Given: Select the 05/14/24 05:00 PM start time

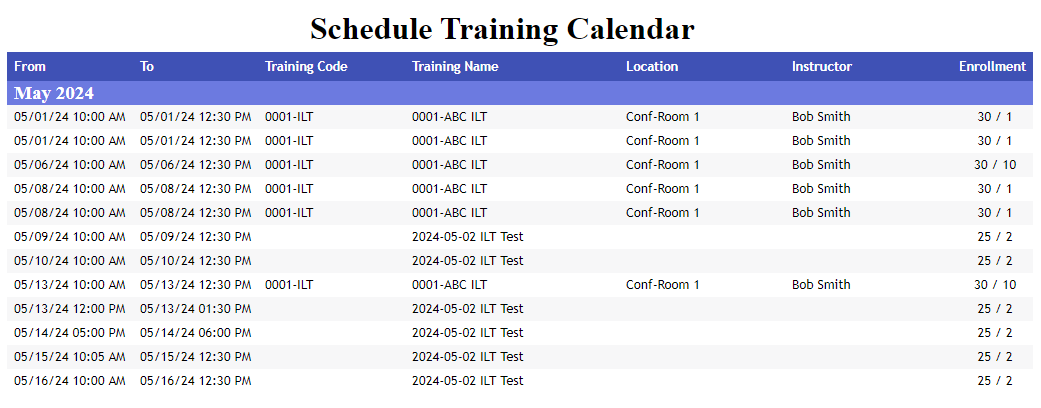Looking at the screenshot, I should pos(70,333).
